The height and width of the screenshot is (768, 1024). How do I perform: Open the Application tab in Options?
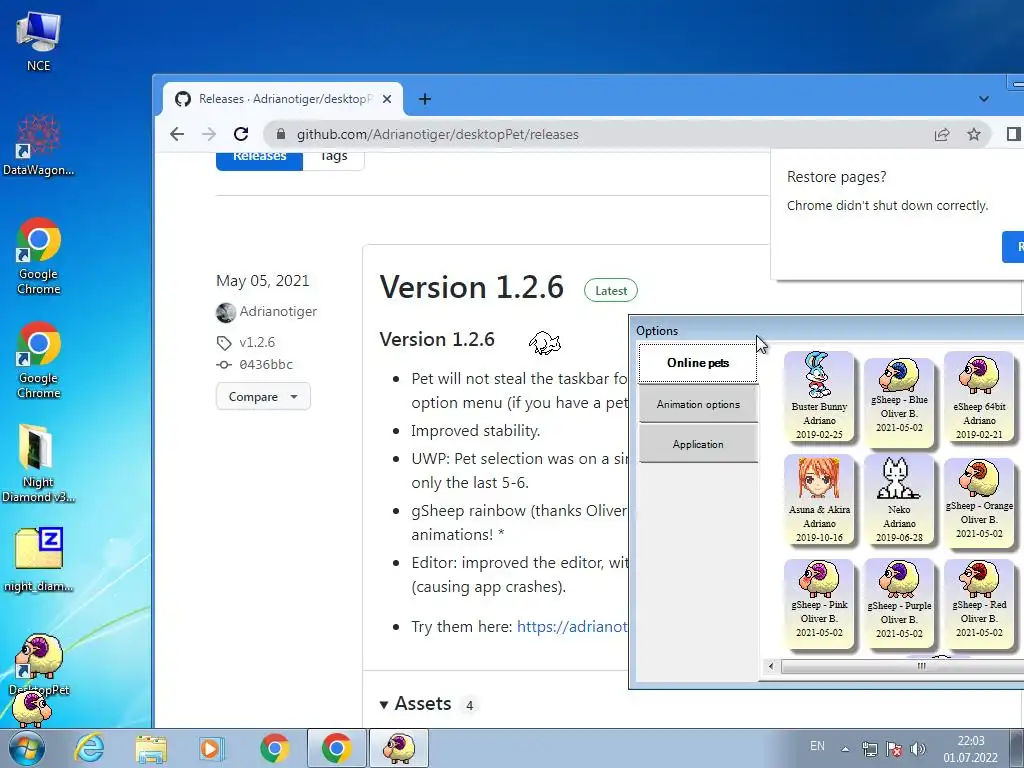click(x=698, y=444)
